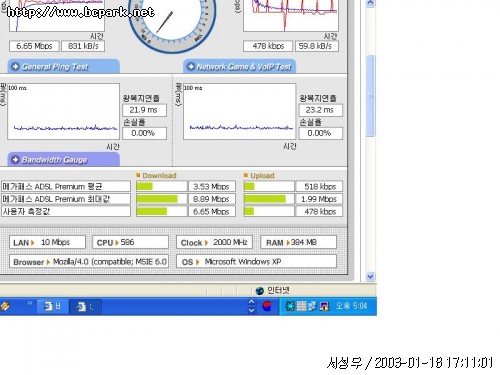500x375 pixels.
Task: Click the second ADSL Premium row label
Action: click(x=66, y=199)
